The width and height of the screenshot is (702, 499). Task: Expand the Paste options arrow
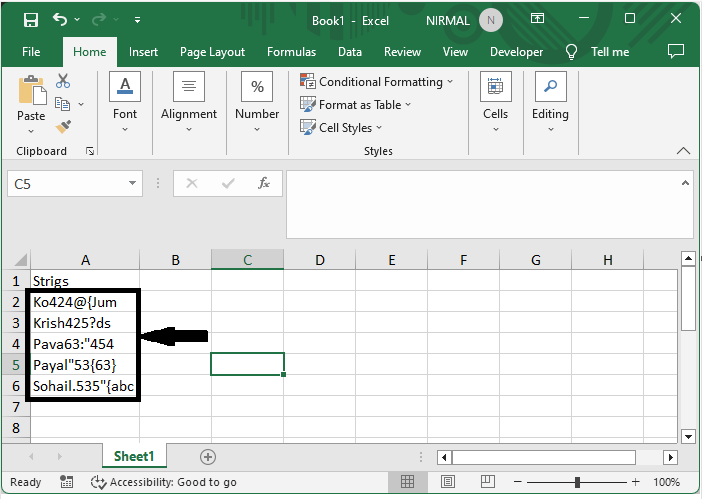pos(31,132)
